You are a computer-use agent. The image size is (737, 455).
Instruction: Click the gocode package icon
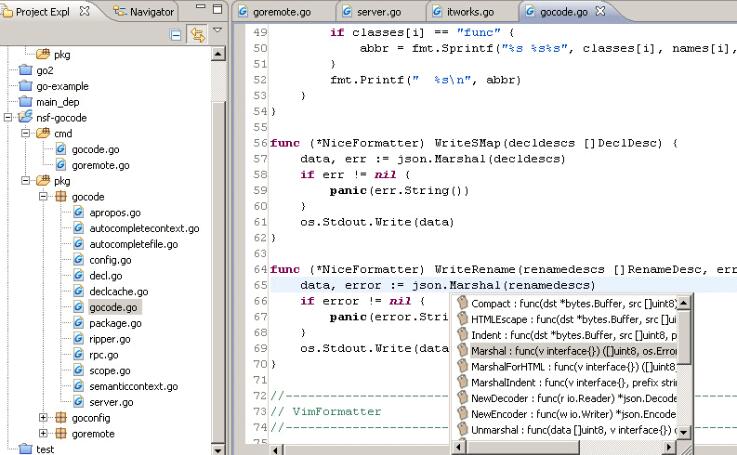click(x=61, y=196)
